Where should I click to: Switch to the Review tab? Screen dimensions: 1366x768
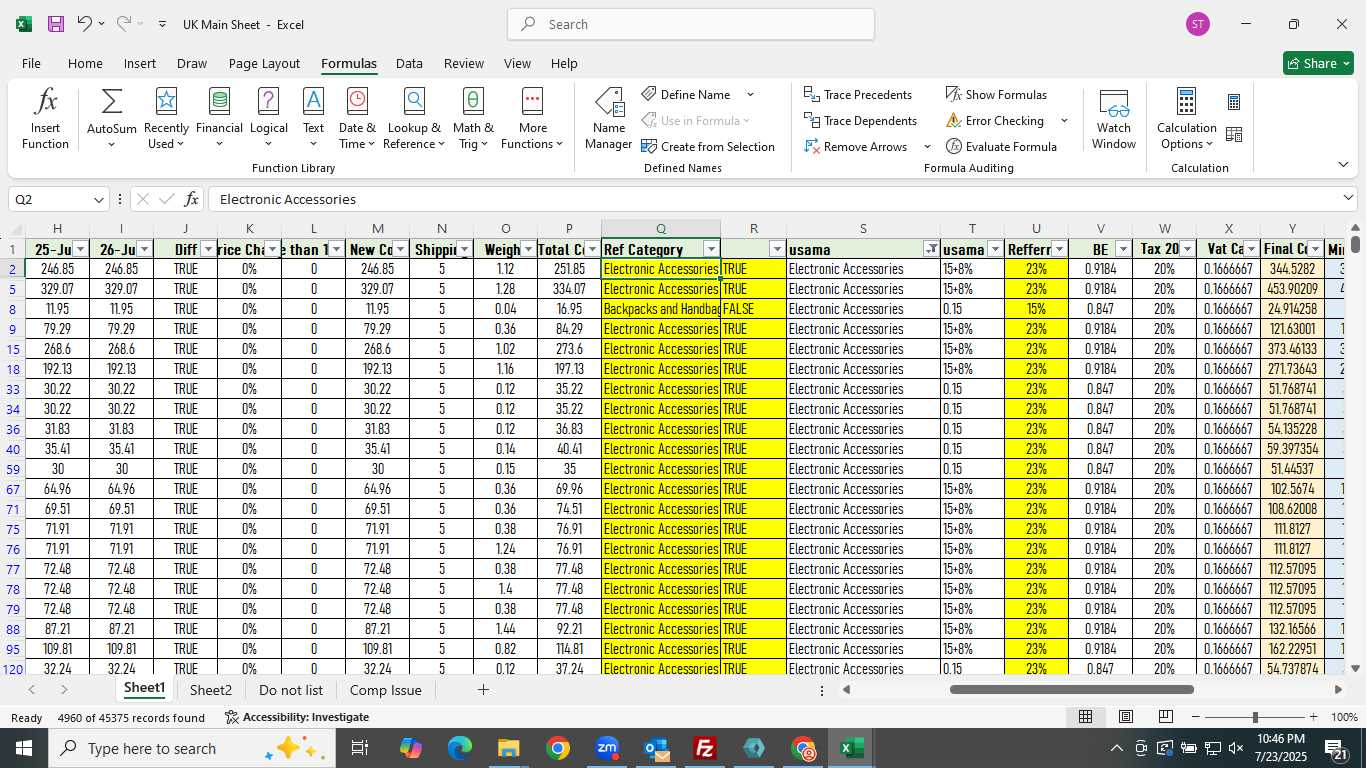tap(464, 63)
